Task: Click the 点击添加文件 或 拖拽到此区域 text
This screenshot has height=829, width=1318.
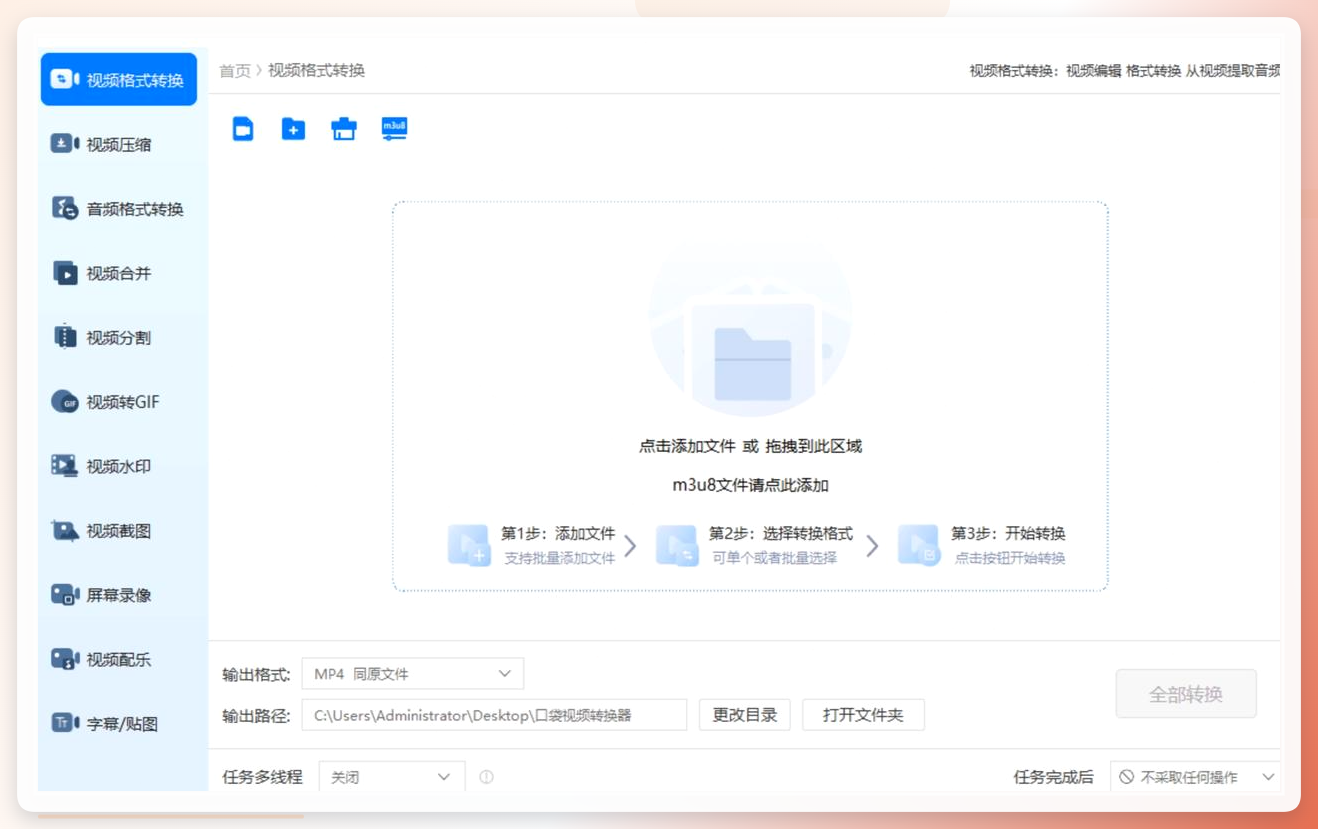Action: pyautogui.click(x=750, y=446)
